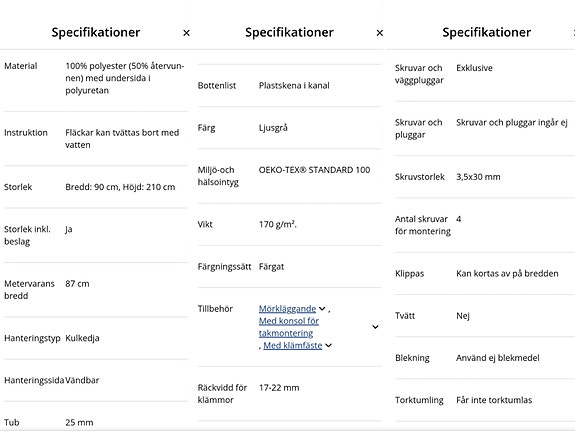Select the Ljusgrå color value
Image resolution: width=575 pixels, height=431 pixels.
click(x=273, y=128)
